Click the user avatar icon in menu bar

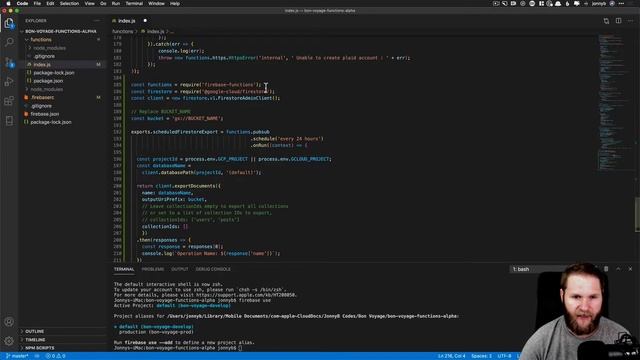pyautogui.click(x=612, y=3)
